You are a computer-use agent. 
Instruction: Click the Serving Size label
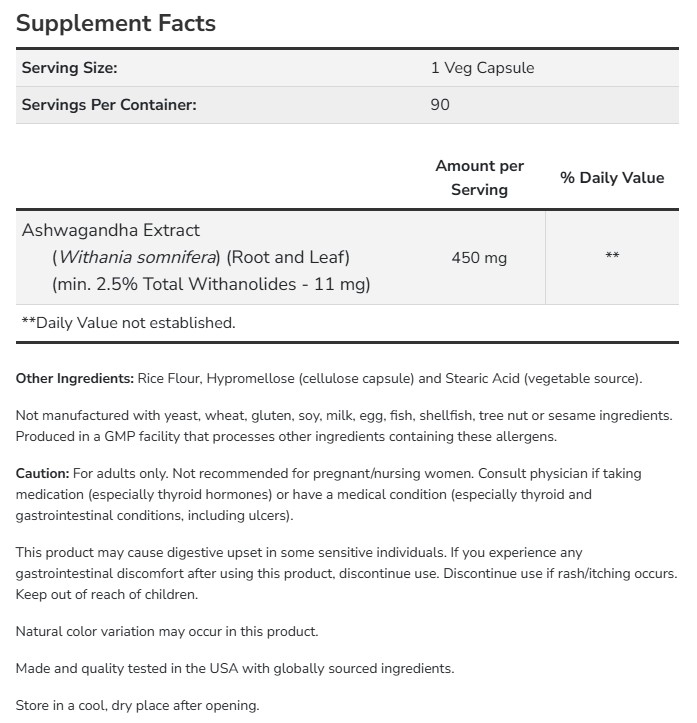tap(70, 68)
